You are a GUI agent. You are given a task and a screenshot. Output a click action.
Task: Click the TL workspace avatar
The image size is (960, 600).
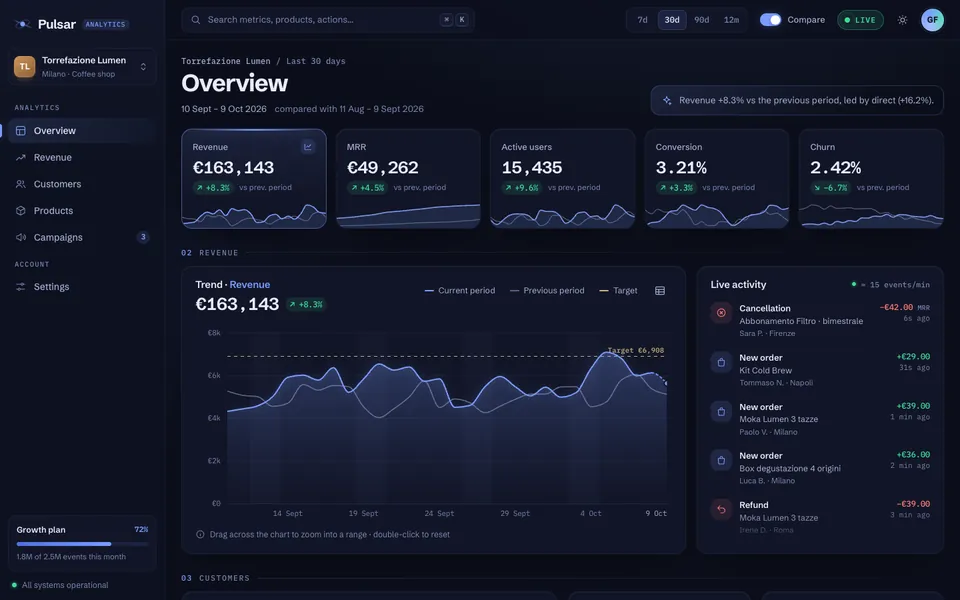(x=24, y=67)
